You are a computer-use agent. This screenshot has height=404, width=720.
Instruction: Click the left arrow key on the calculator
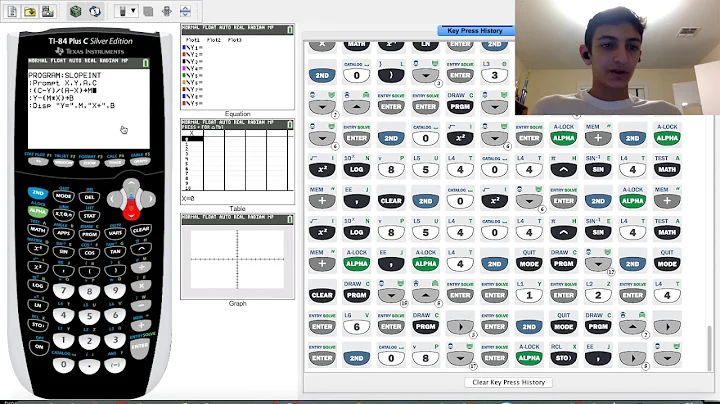(x=113, y=199)
